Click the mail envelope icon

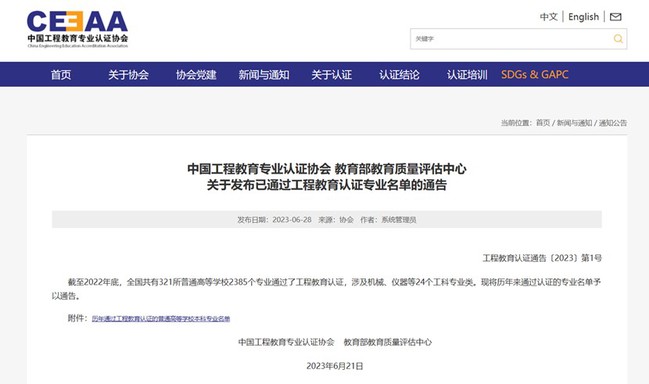615,17
